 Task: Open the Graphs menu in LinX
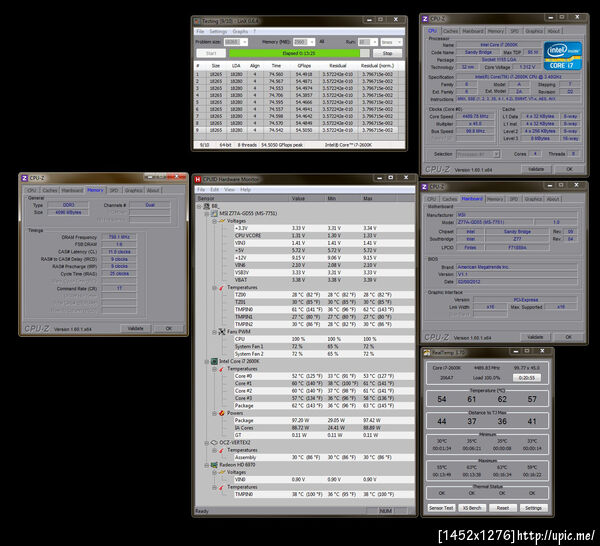(240, 31)
